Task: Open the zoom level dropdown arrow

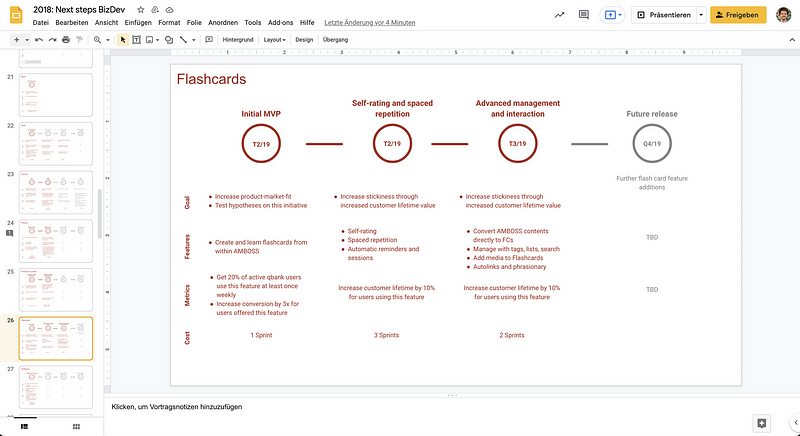Action: point(108,40)
